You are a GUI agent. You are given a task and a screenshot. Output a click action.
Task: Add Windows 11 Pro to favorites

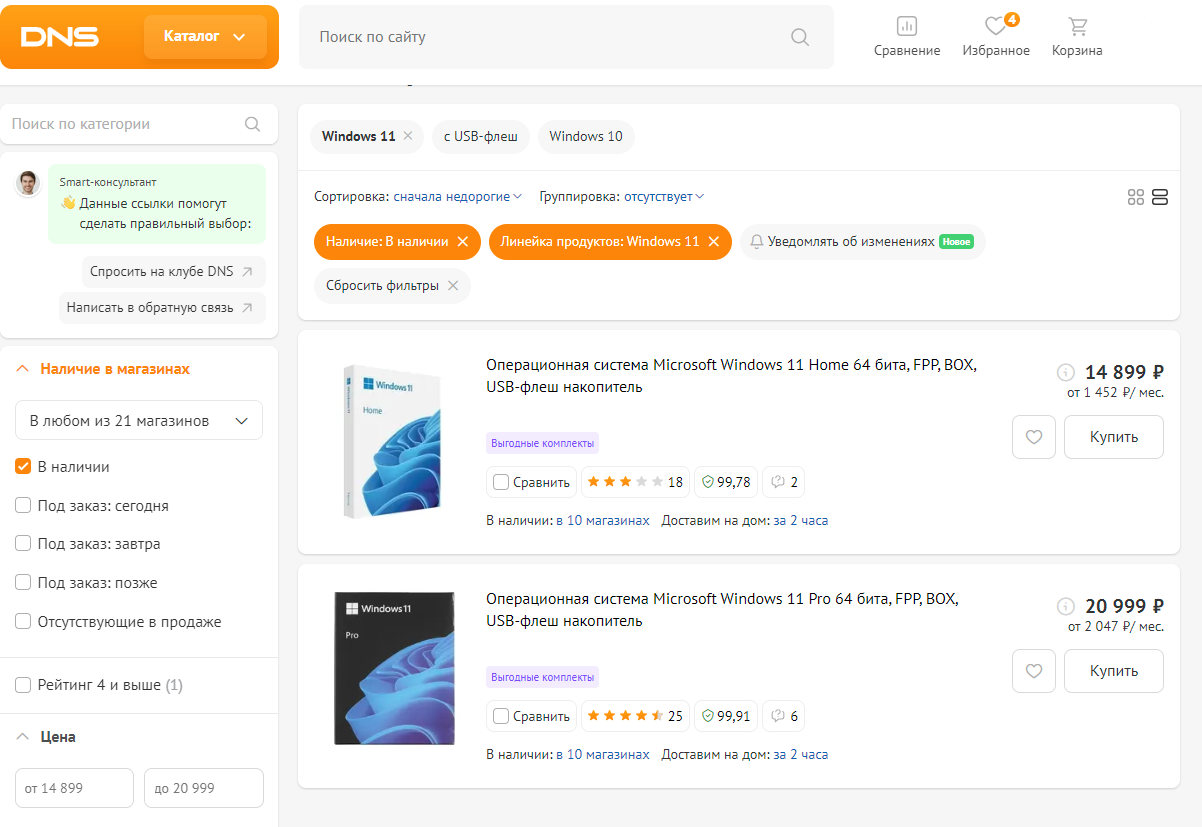click(1034, 671)
